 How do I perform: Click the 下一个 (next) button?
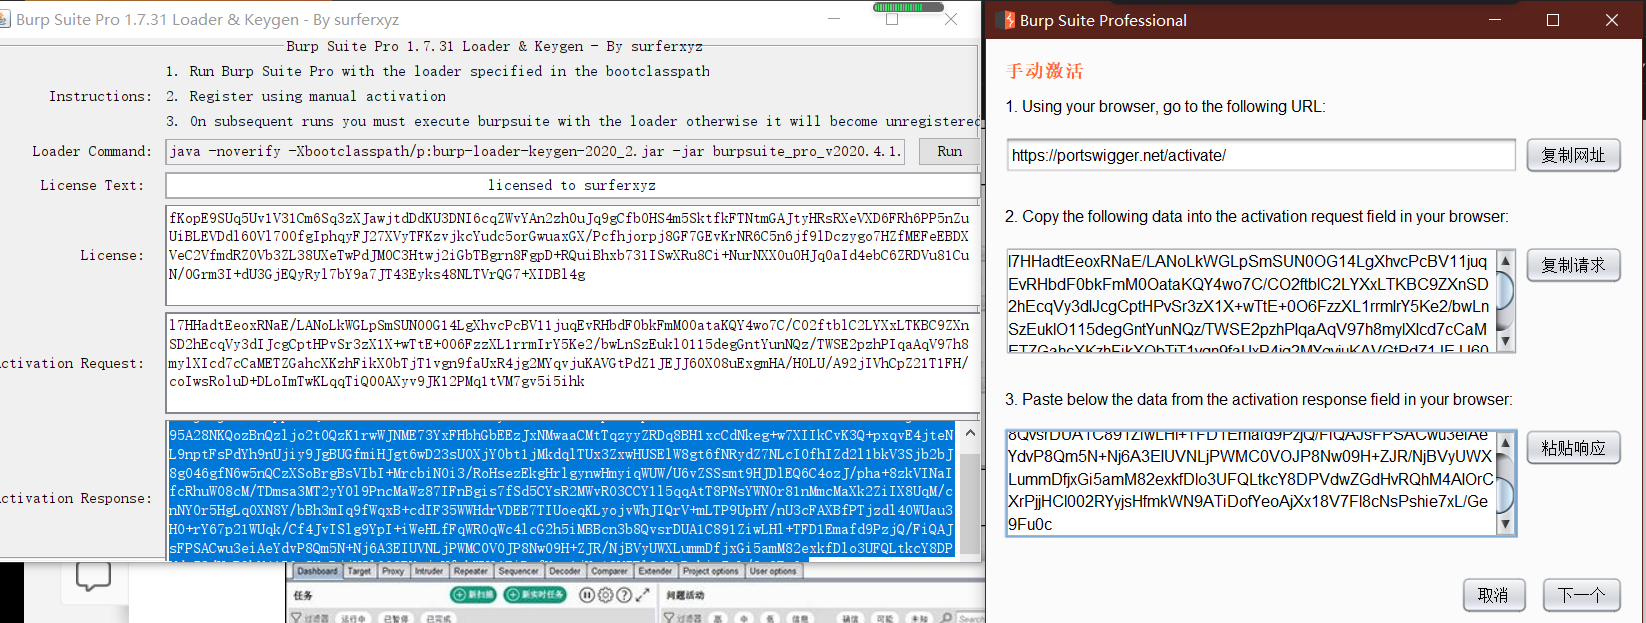pyautogui.click(x=1581, y=595)
